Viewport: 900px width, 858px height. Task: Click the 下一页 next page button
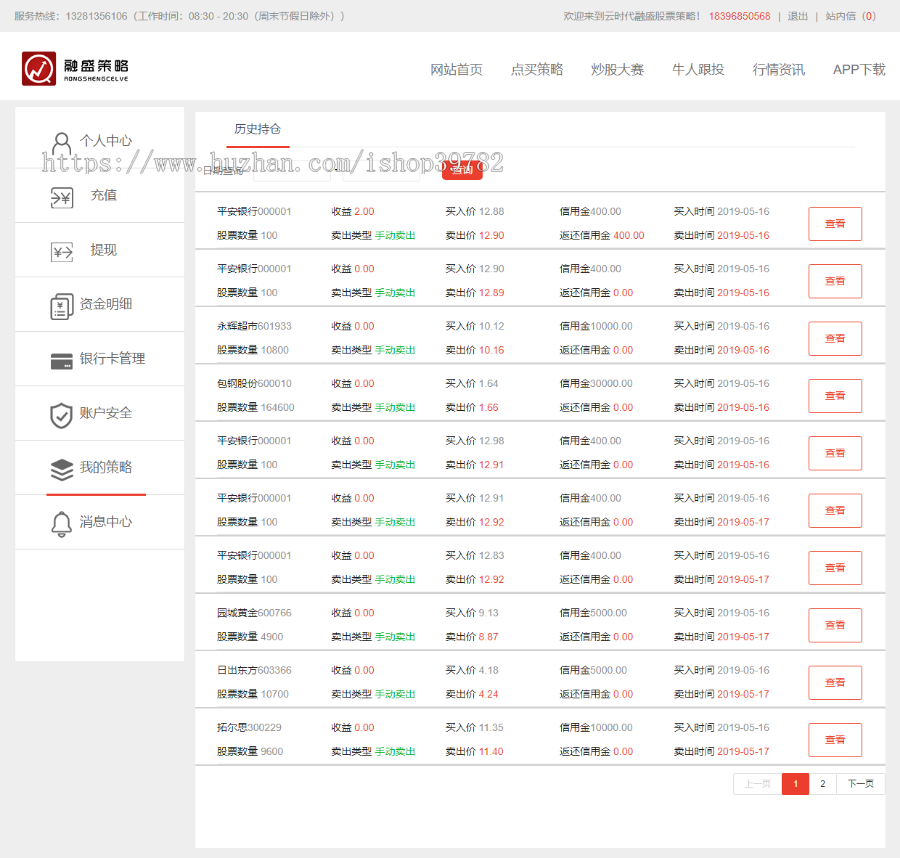click(x=860, y=784)
